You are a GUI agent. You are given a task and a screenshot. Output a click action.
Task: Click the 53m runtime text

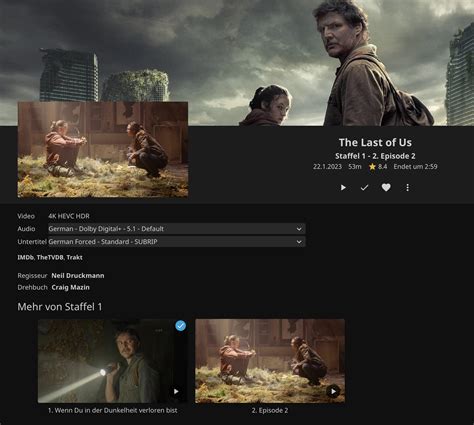[x=355, y=166]
